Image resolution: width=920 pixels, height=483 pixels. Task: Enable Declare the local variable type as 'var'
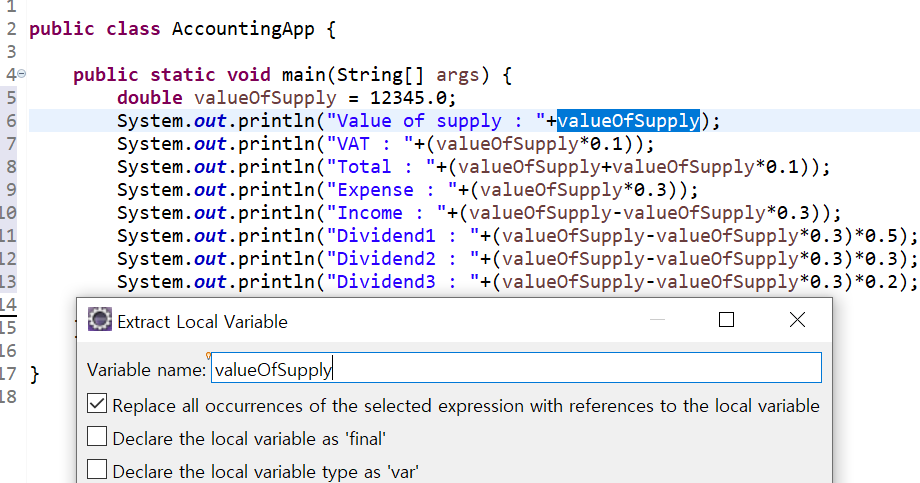point(97,470)
